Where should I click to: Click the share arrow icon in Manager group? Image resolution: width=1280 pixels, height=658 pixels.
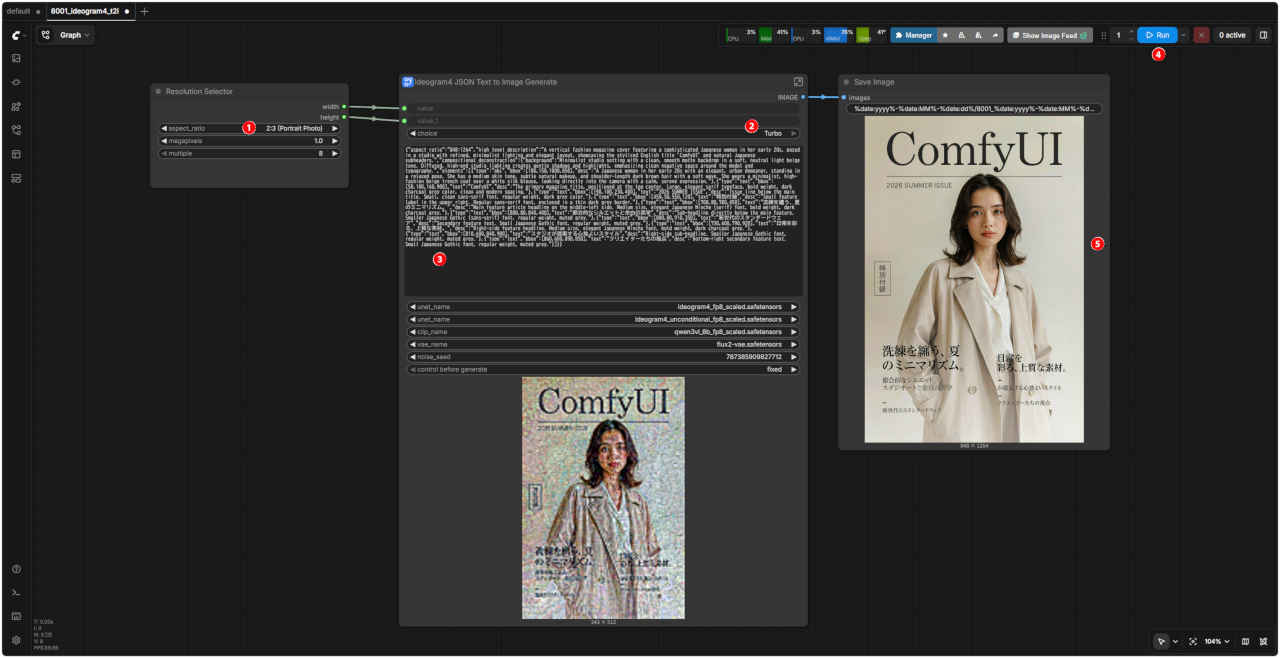(995, 35)
